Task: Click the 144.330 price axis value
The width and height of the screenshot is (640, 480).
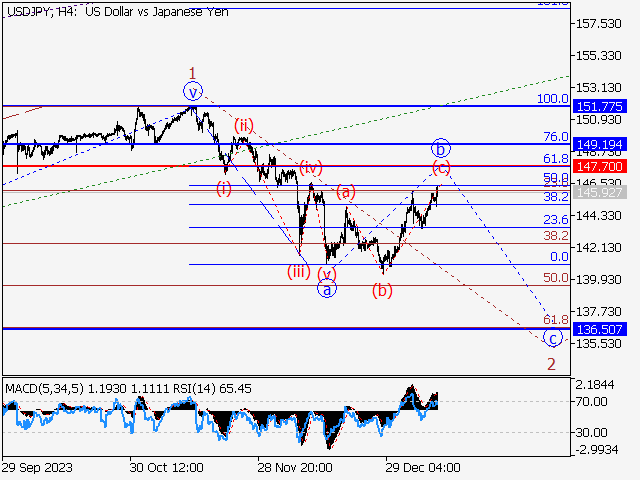Action: (598, 216)
